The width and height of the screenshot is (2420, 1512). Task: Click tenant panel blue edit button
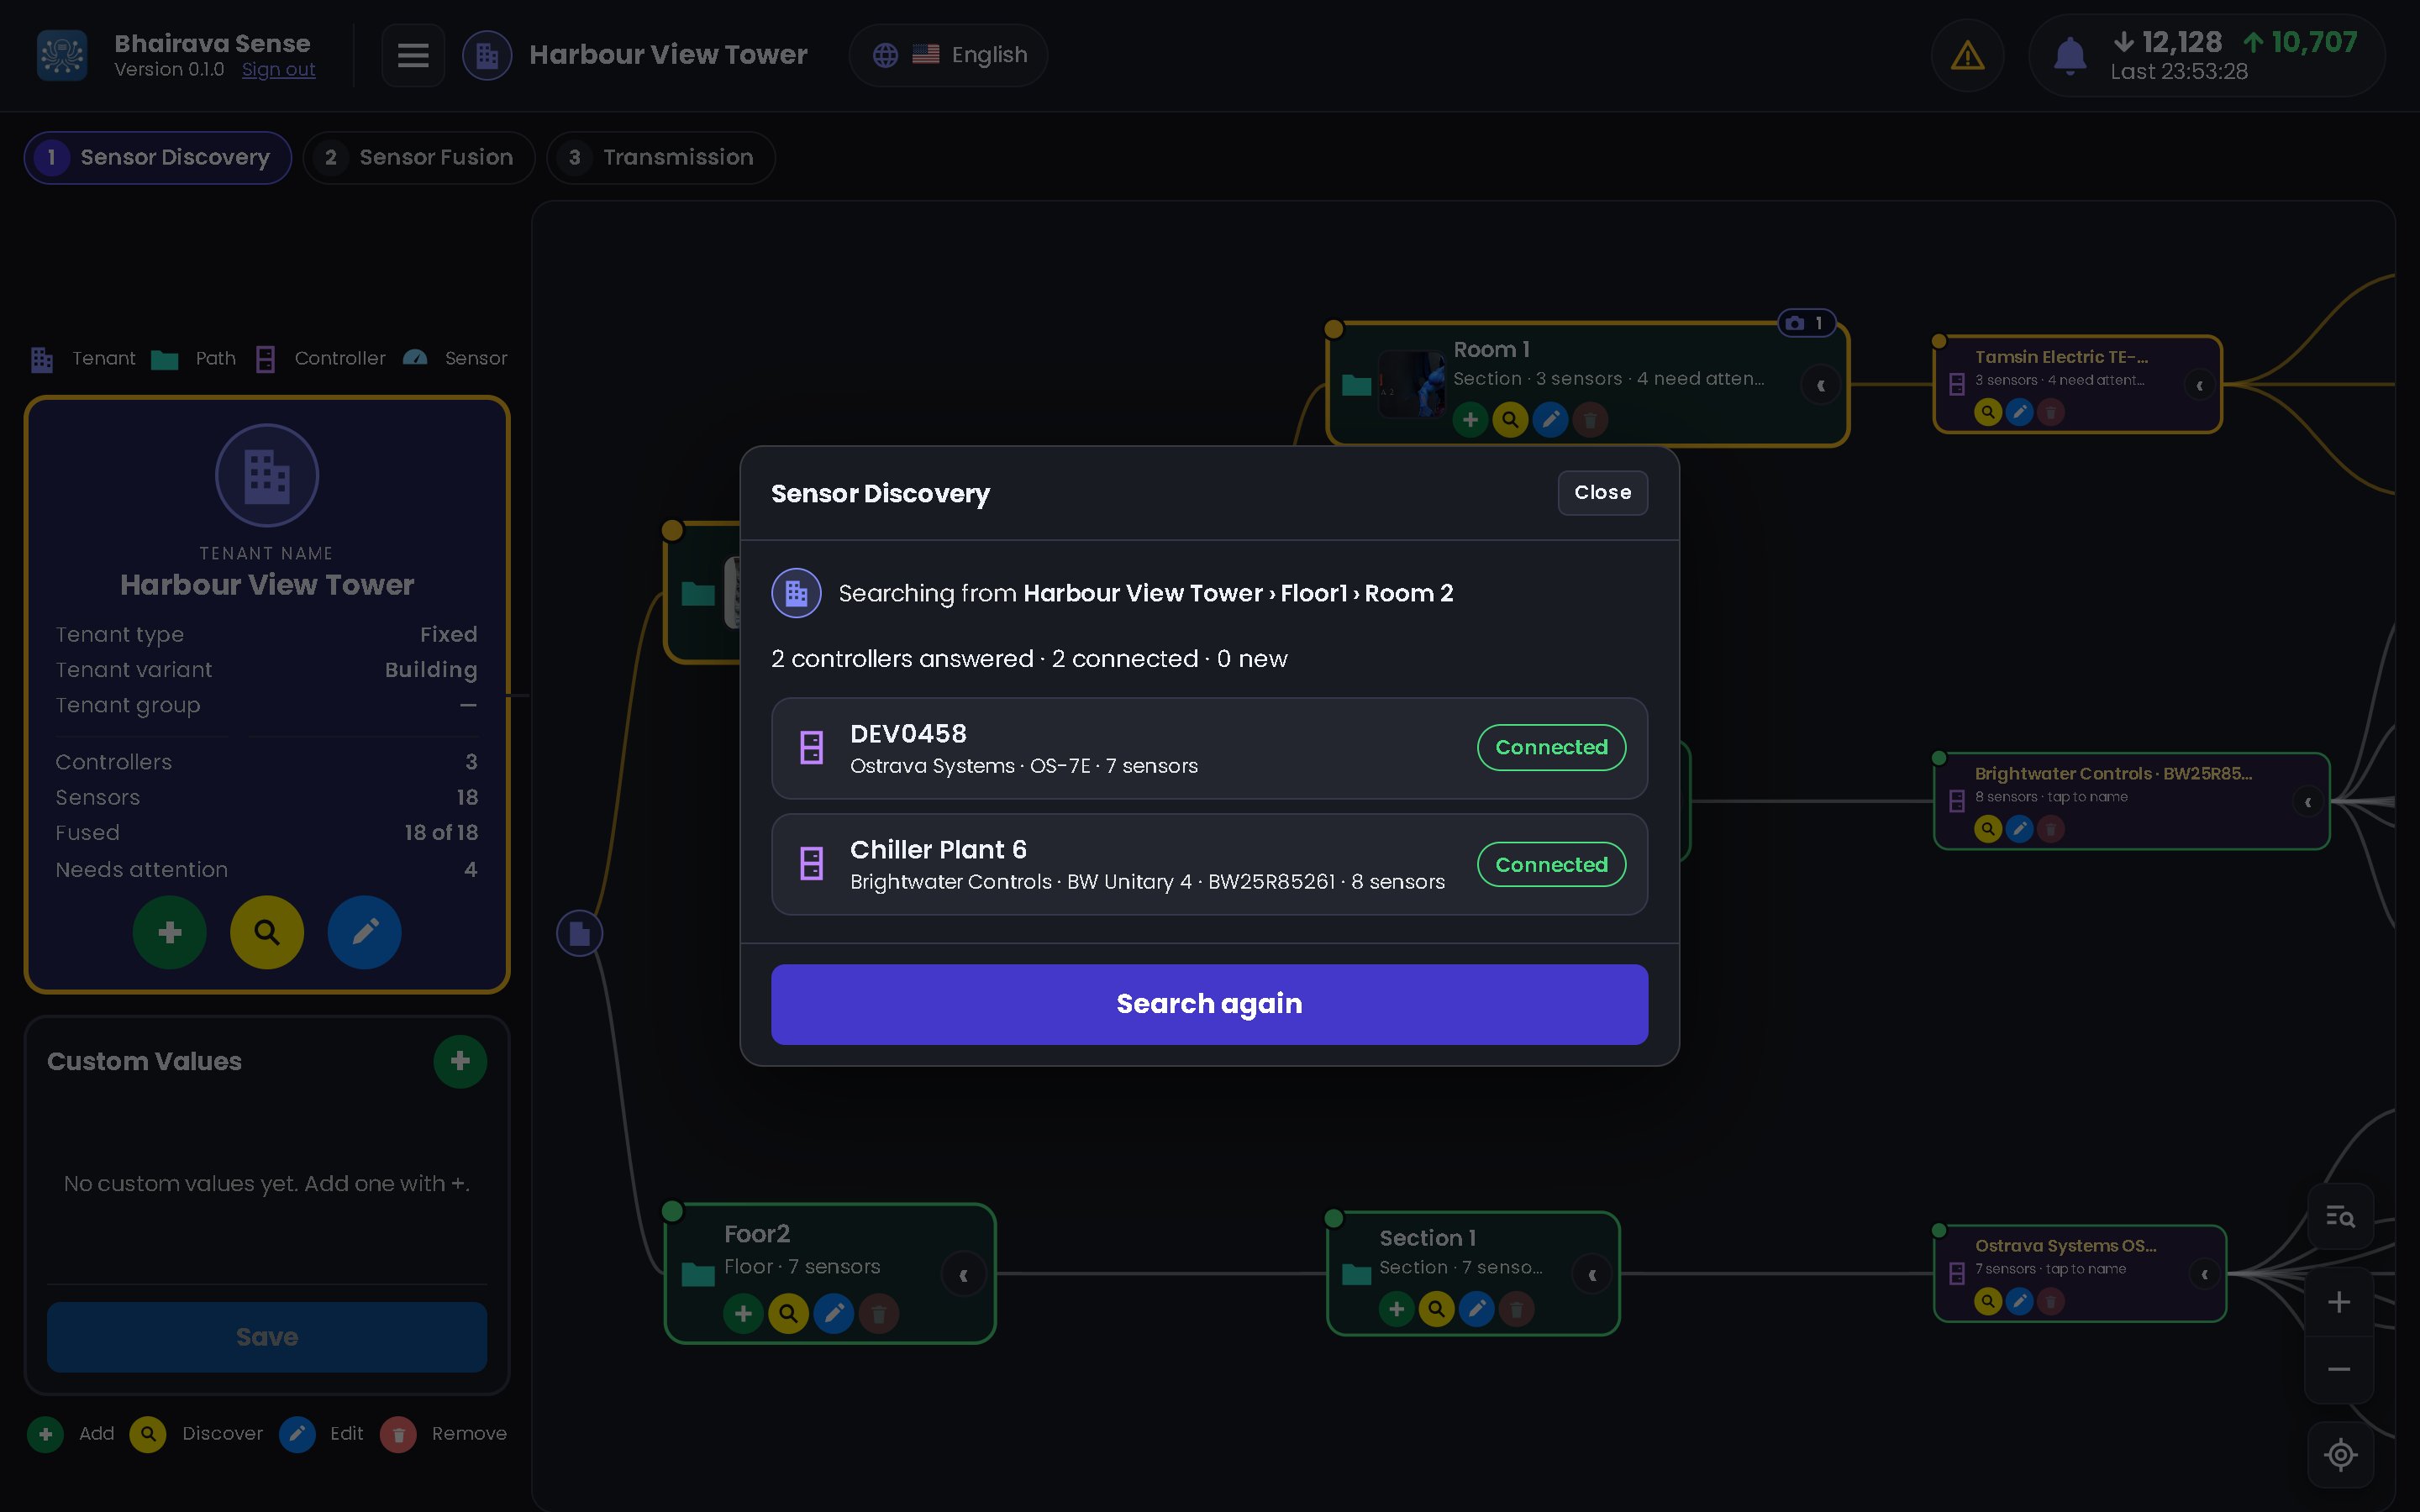(365, 932)
